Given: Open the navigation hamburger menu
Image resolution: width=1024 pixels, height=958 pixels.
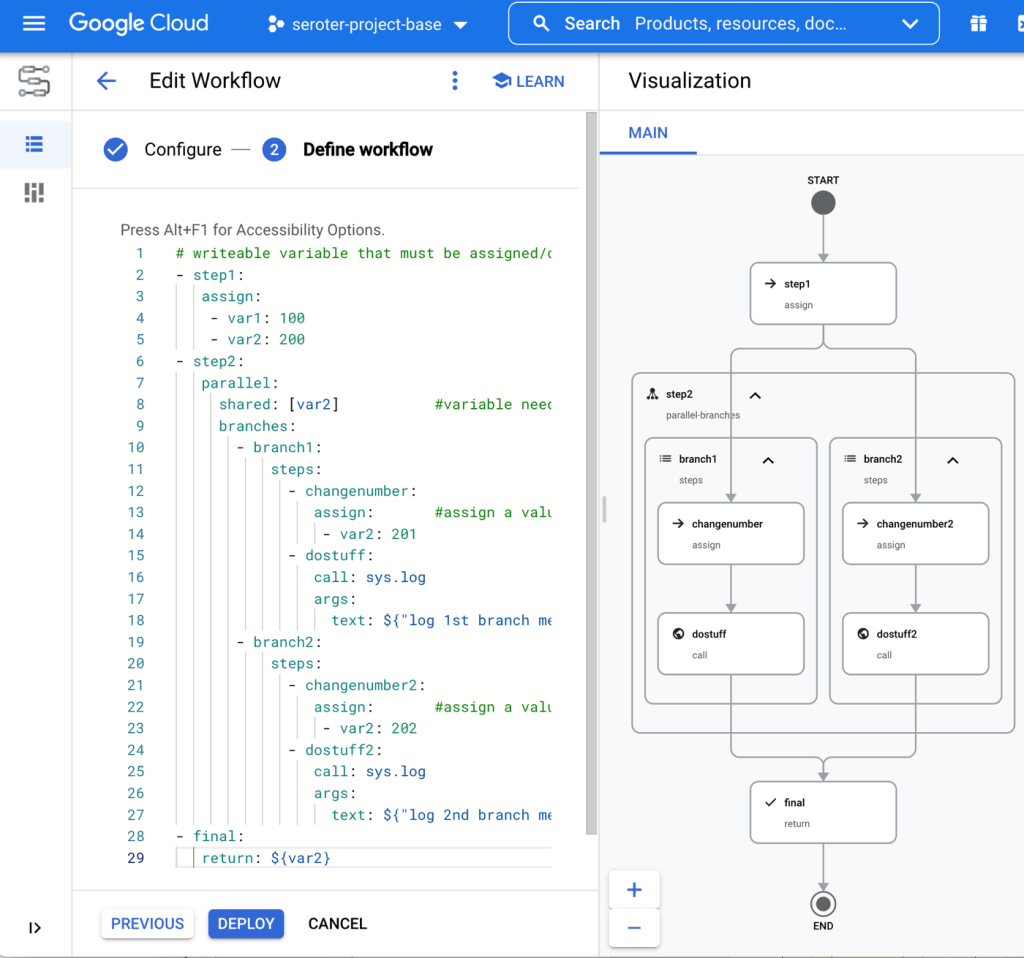Looking at the screenshot, I should tap(33, 24).
